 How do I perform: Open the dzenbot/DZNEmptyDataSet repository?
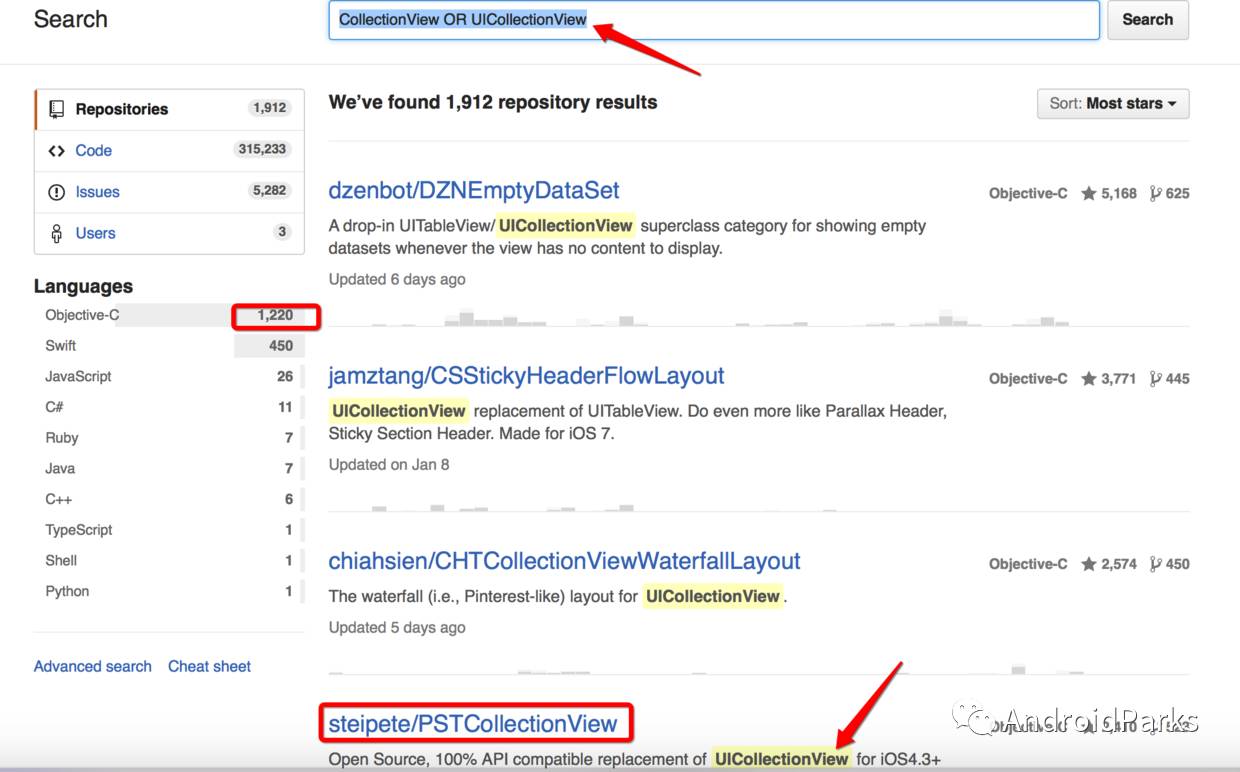pyautogui.click(x=474, y=190)
